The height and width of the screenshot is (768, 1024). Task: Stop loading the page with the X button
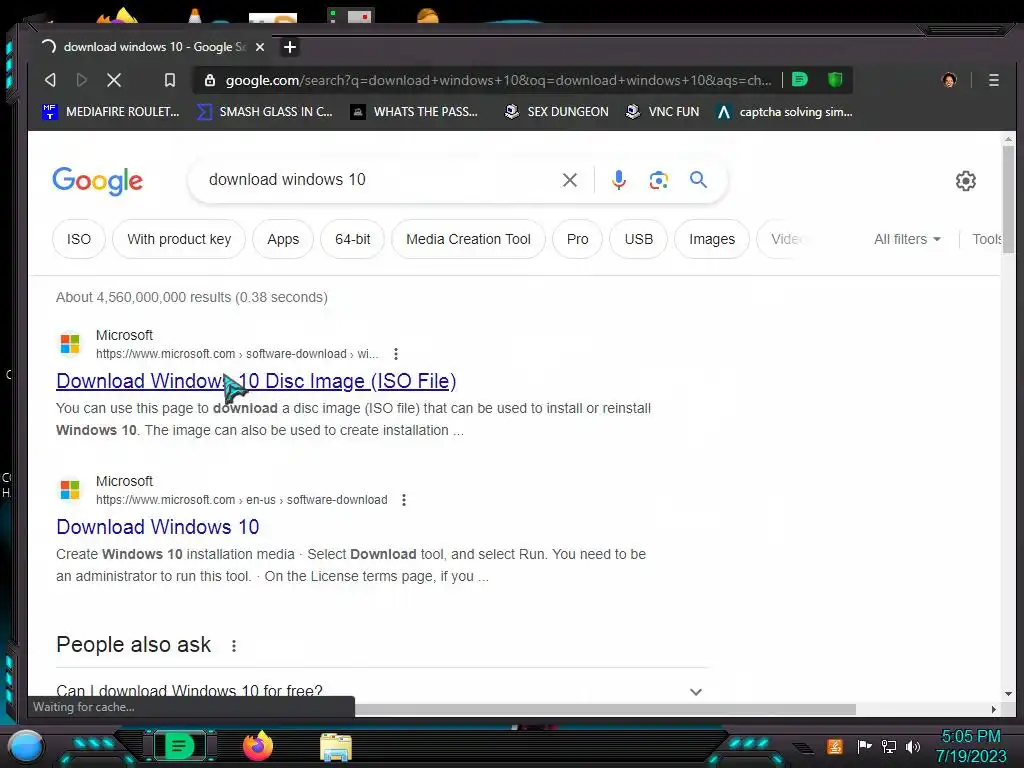[x=114, y=80]
